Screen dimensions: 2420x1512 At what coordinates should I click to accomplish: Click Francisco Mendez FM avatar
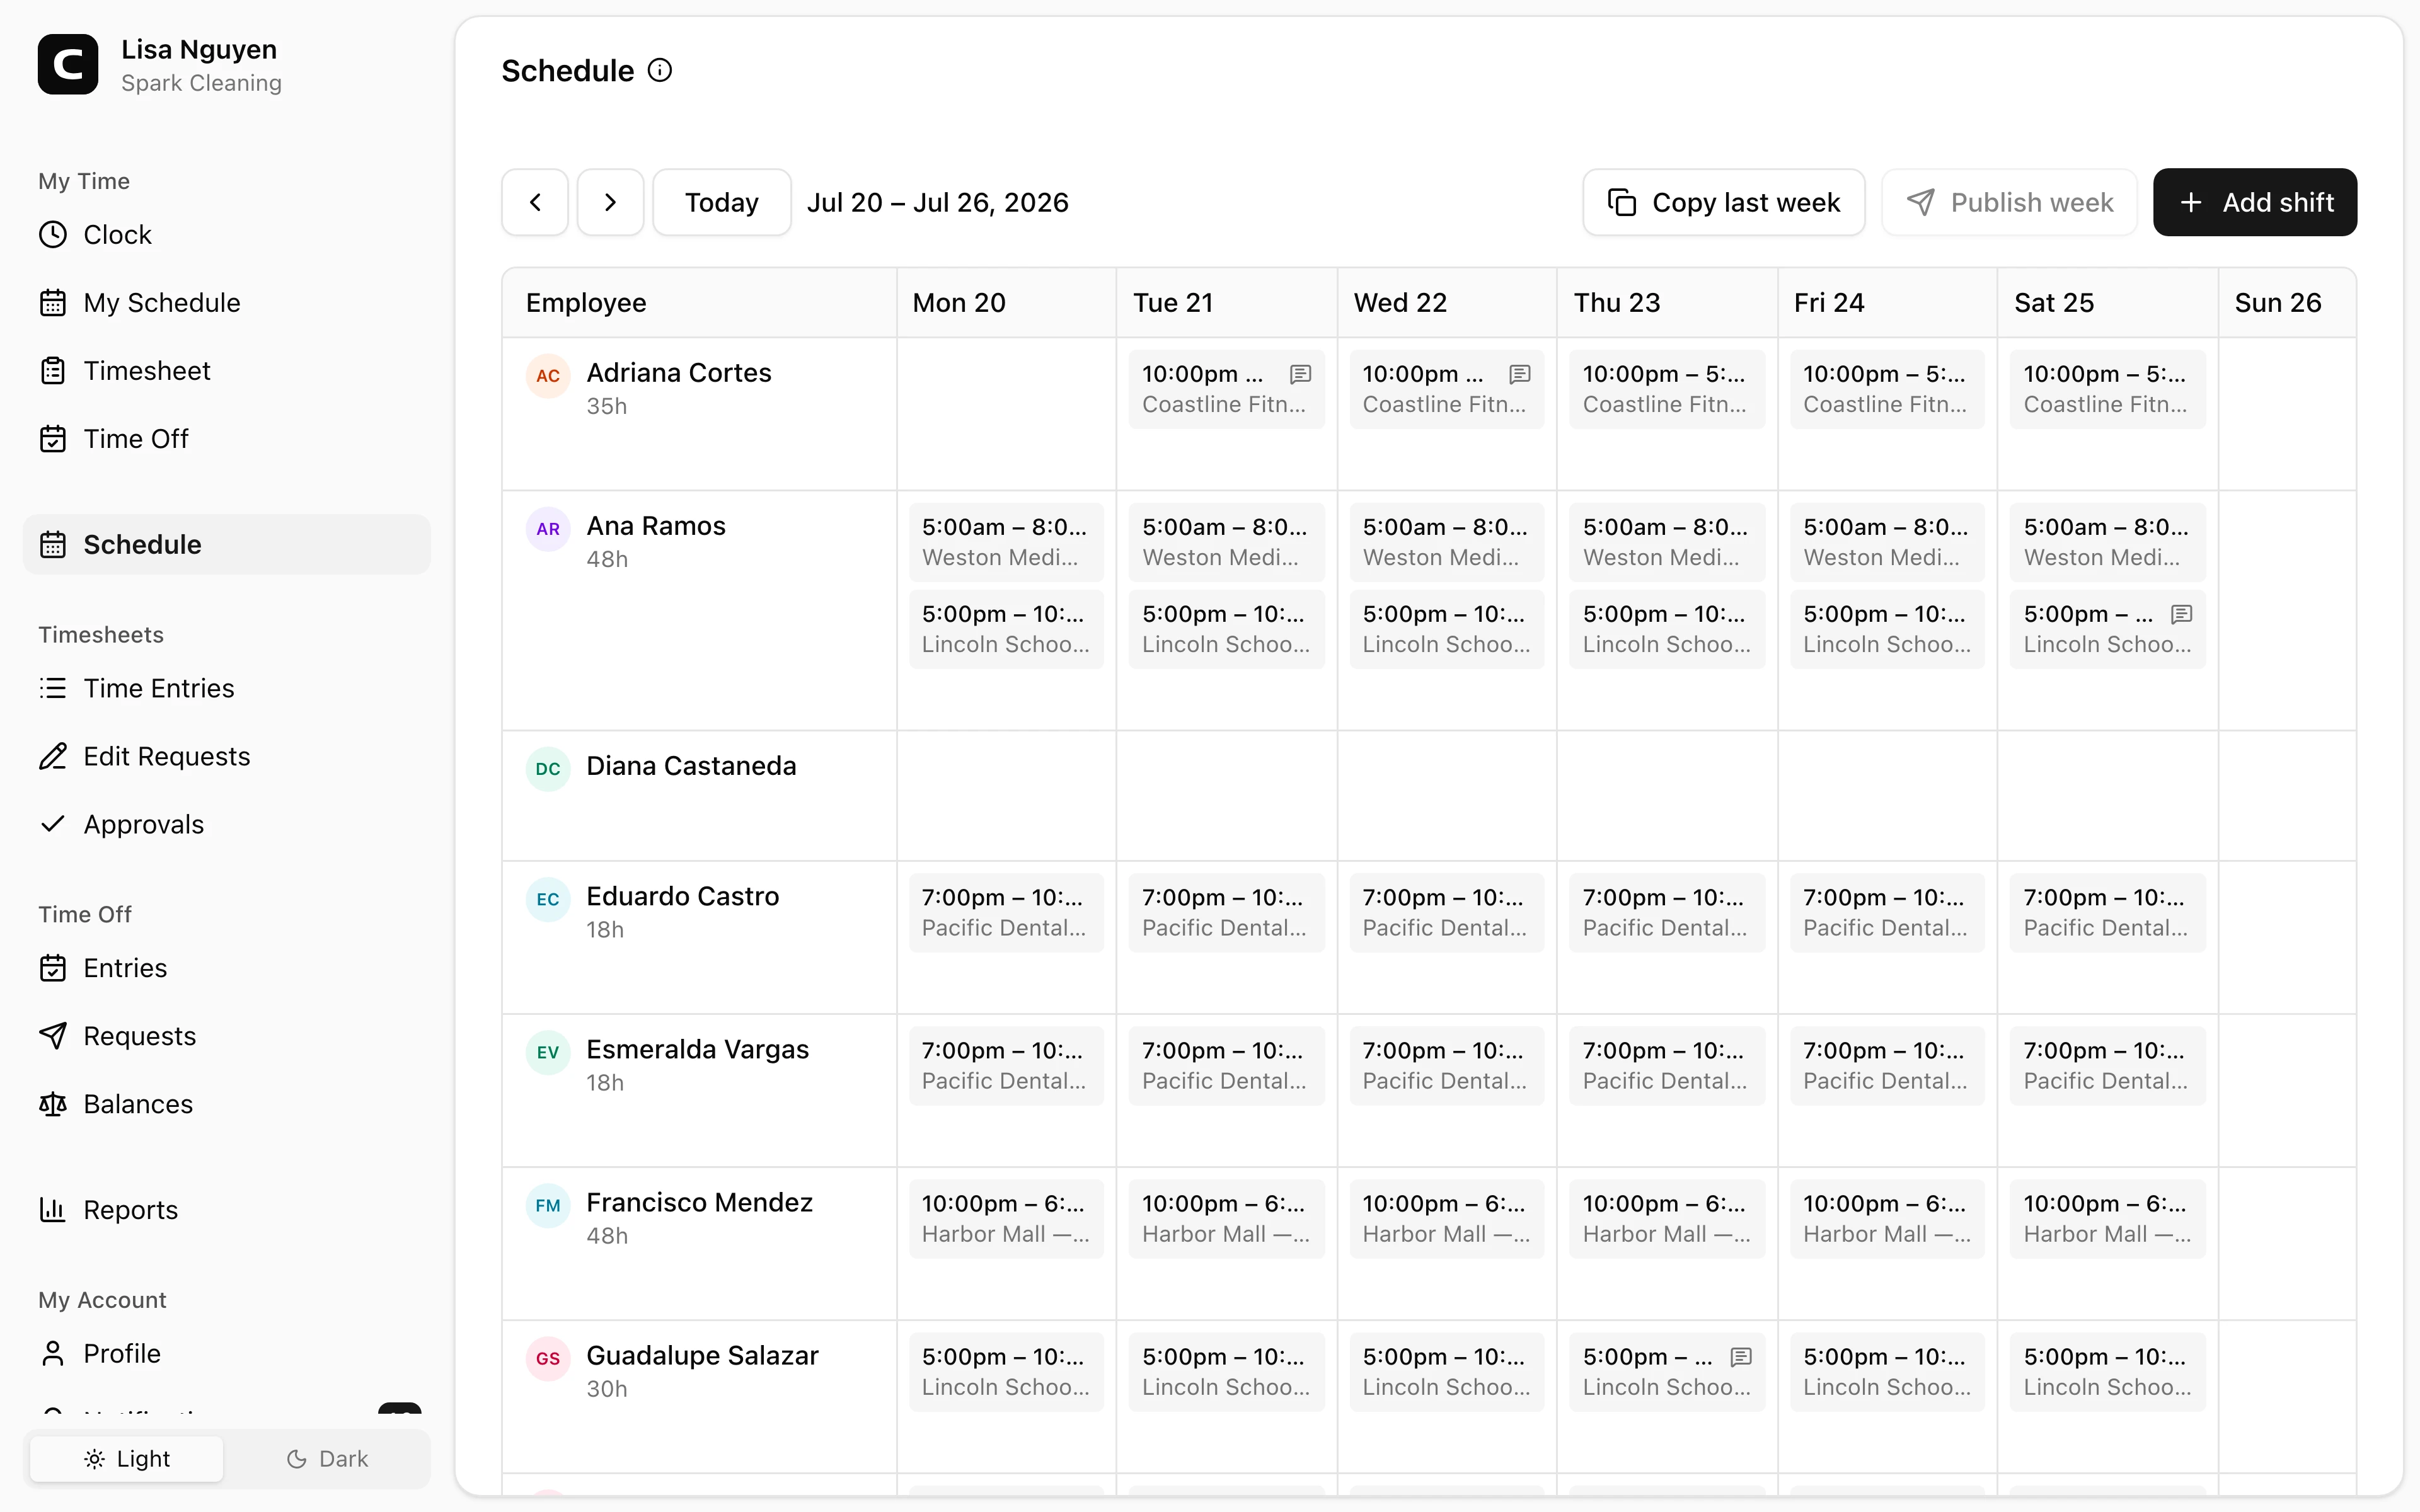click(x=548, y=1205)
